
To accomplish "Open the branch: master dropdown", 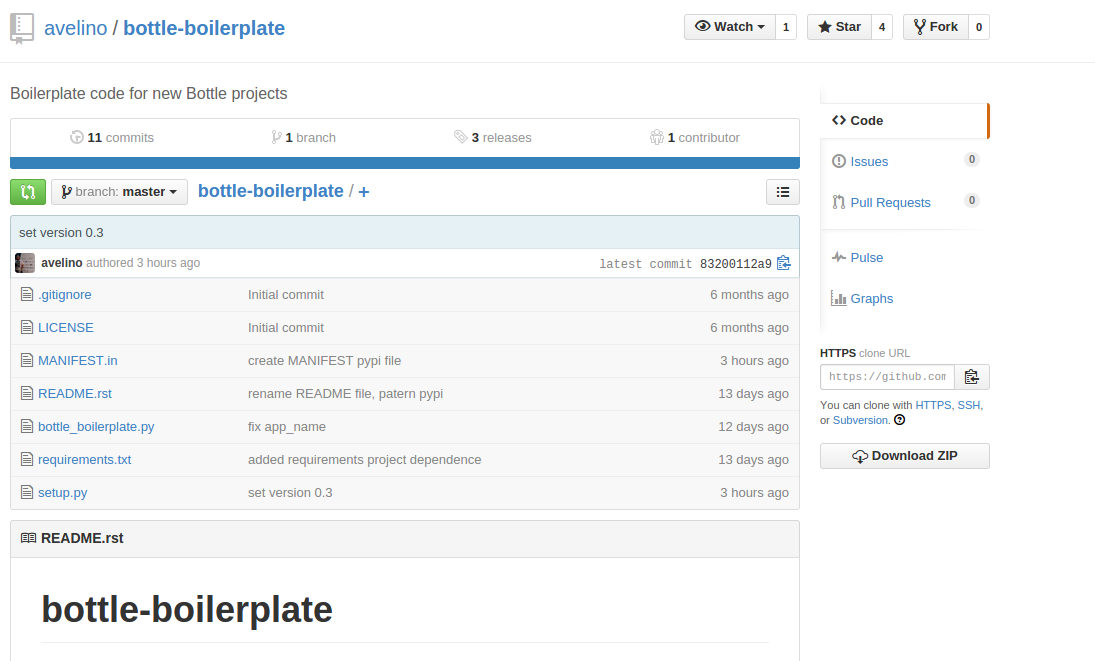I will click(x=119, y=192).
